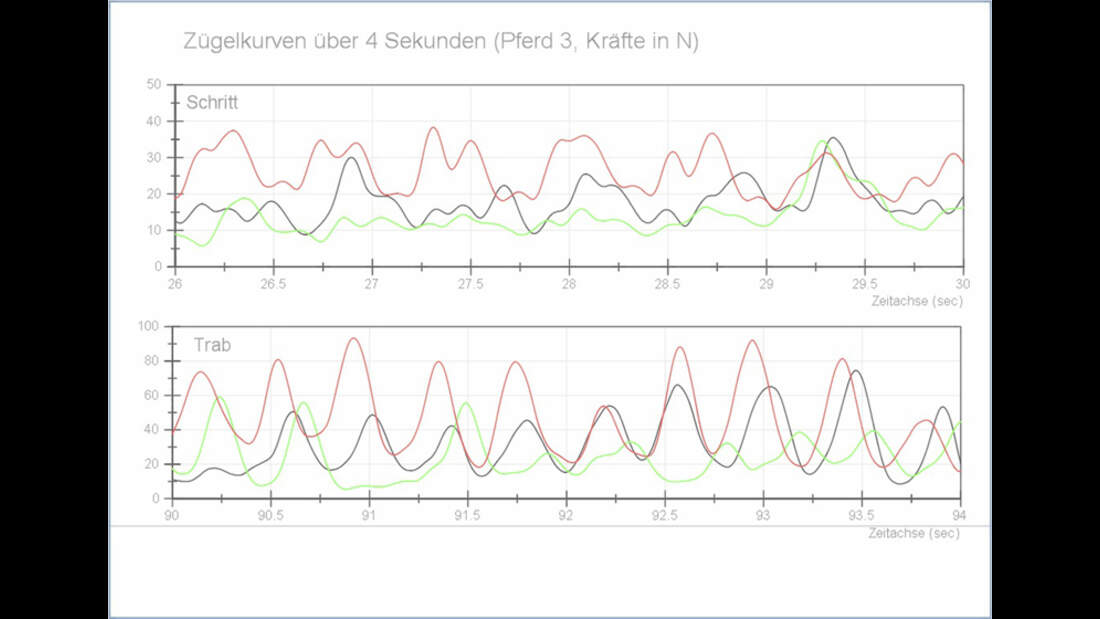Click y-axis value '80' on Trab chart

click(152, 361)
